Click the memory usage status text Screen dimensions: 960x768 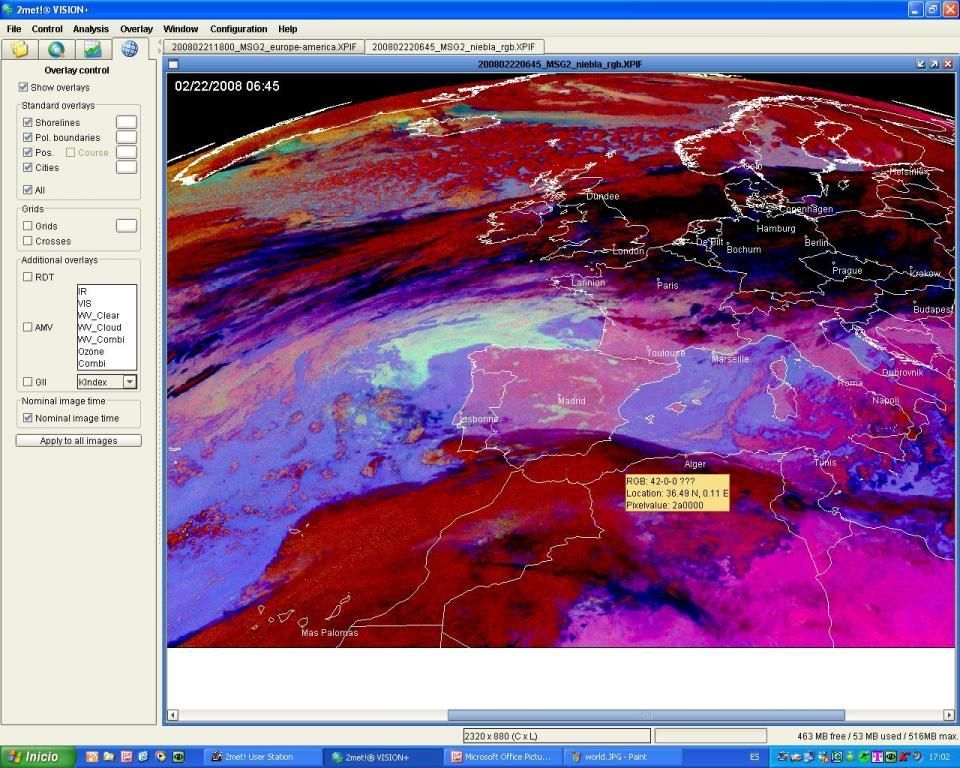pos(877,736)
